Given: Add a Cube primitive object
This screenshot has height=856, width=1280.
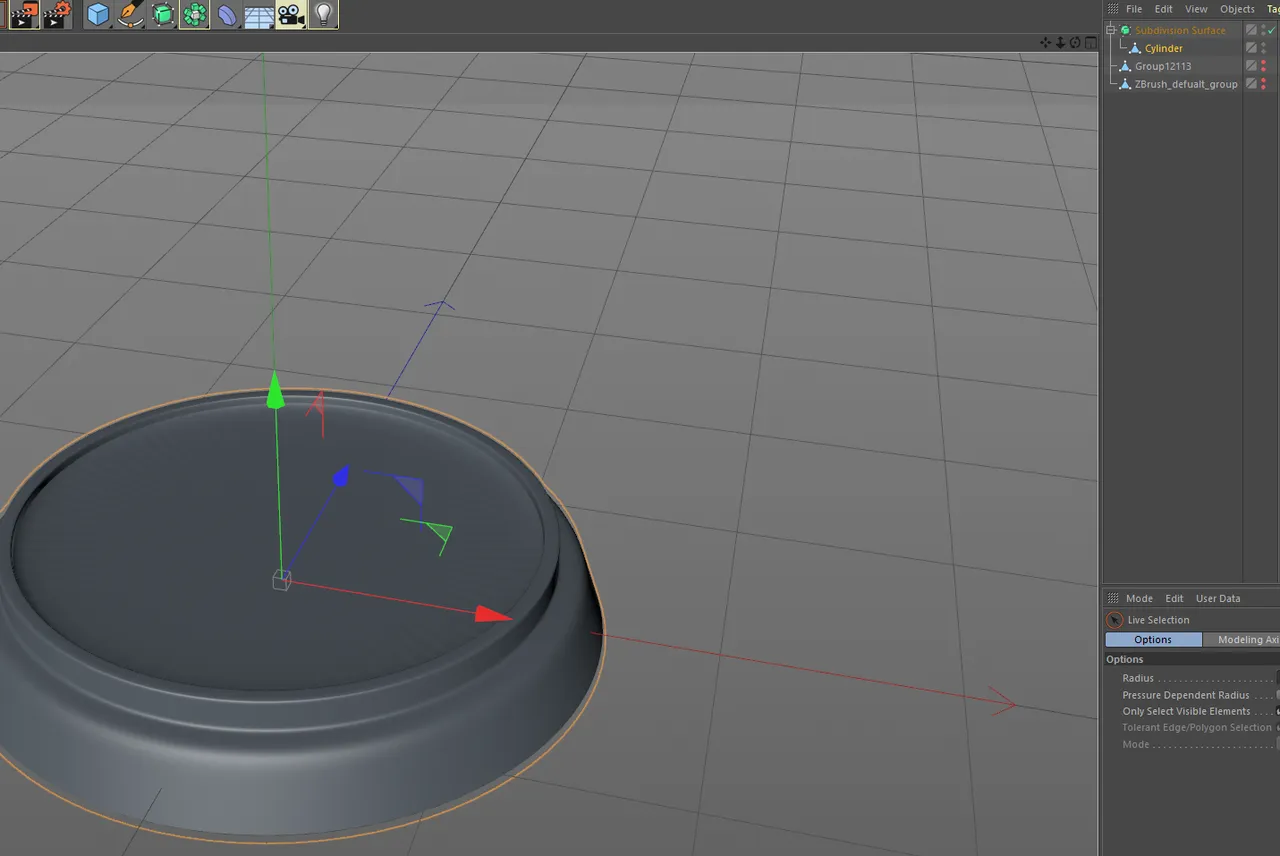Looking at the screenshot, I should click(x=97, y=14).
